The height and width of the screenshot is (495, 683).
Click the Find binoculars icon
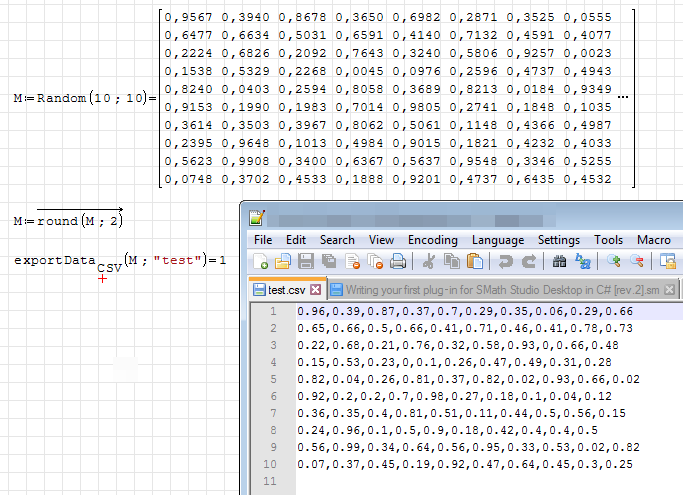560,263
